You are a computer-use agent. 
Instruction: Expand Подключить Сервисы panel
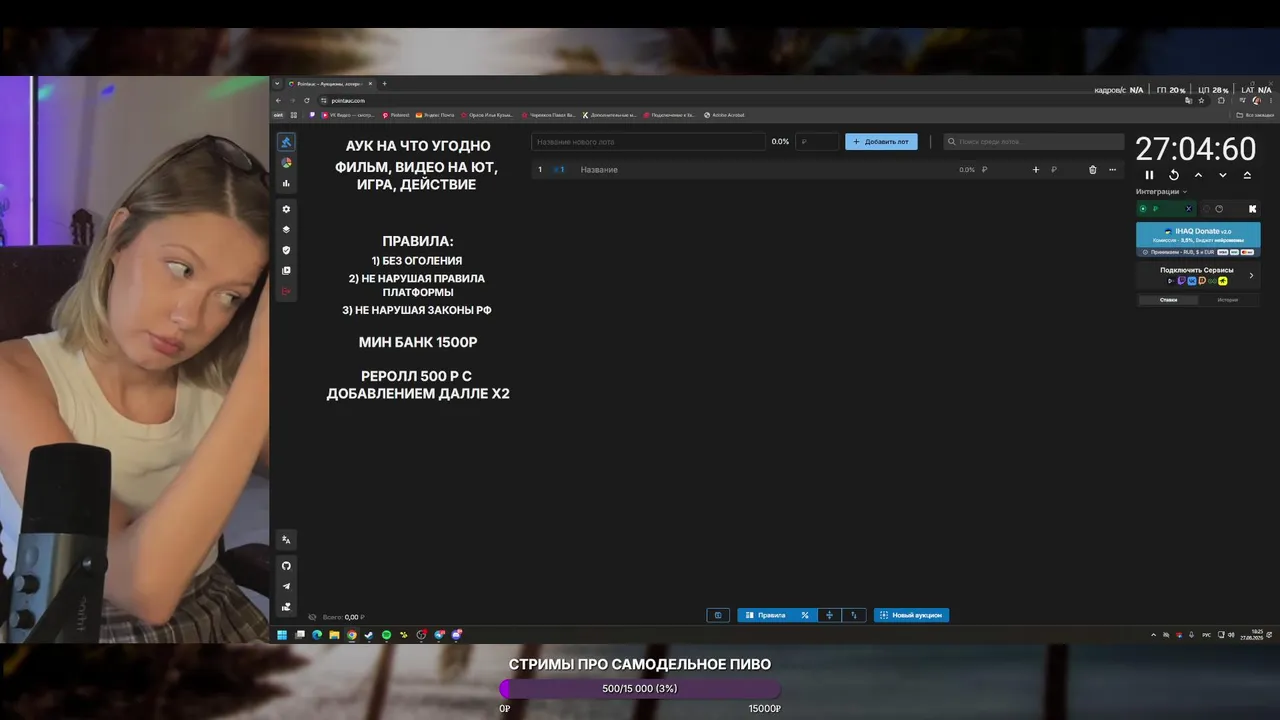click(1198, 275)
